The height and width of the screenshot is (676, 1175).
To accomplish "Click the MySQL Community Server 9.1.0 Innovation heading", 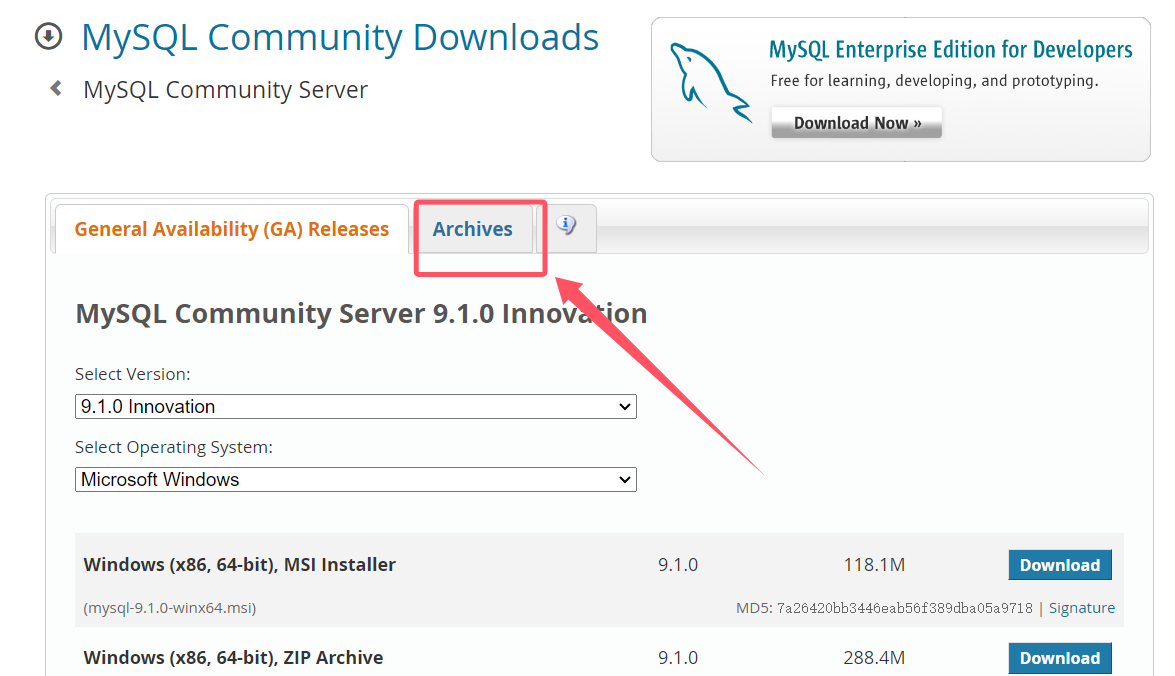I will tap(361, 313).
